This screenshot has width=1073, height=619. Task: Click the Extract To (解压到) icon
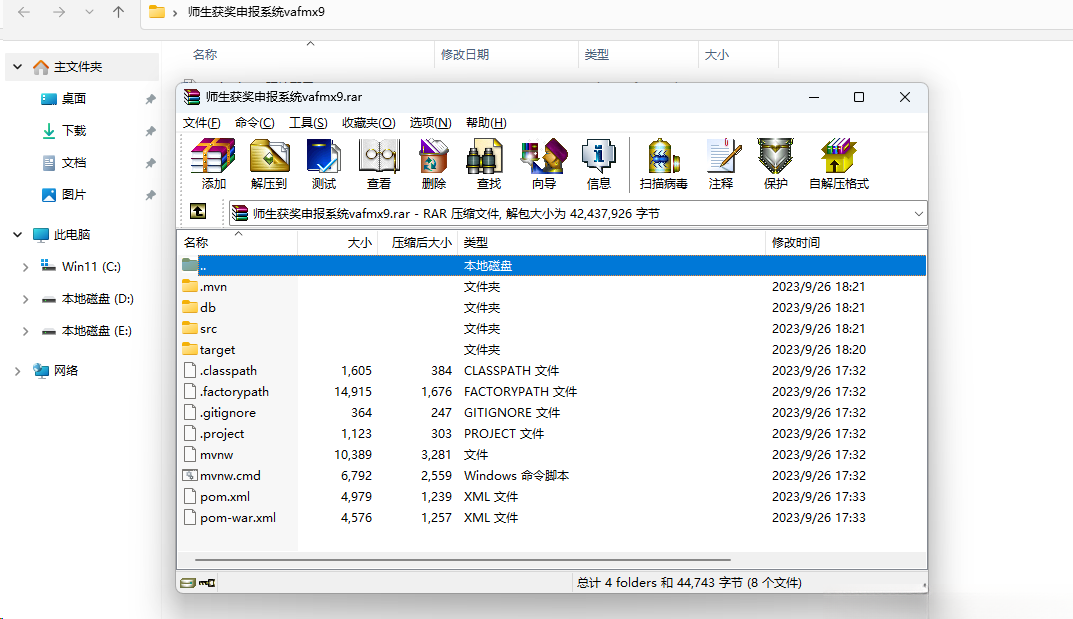pos(269,163)
